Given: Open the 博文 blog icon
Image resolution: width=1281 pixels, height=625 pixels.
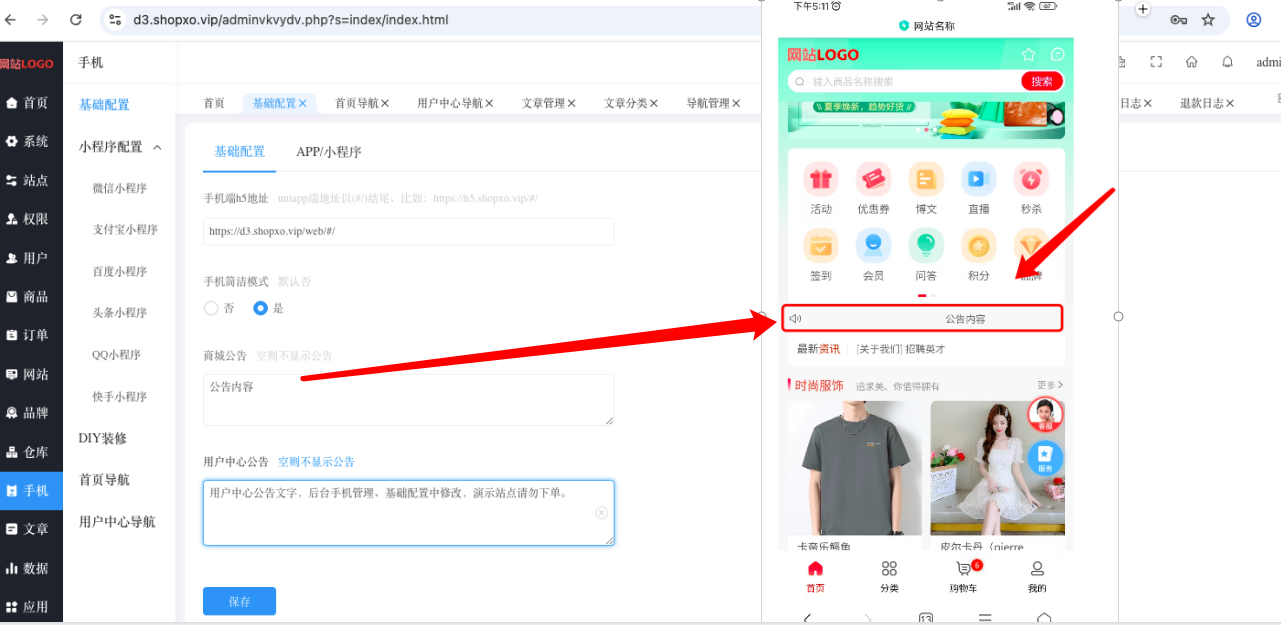Looking at the screenshot, I should pos(926,180).
